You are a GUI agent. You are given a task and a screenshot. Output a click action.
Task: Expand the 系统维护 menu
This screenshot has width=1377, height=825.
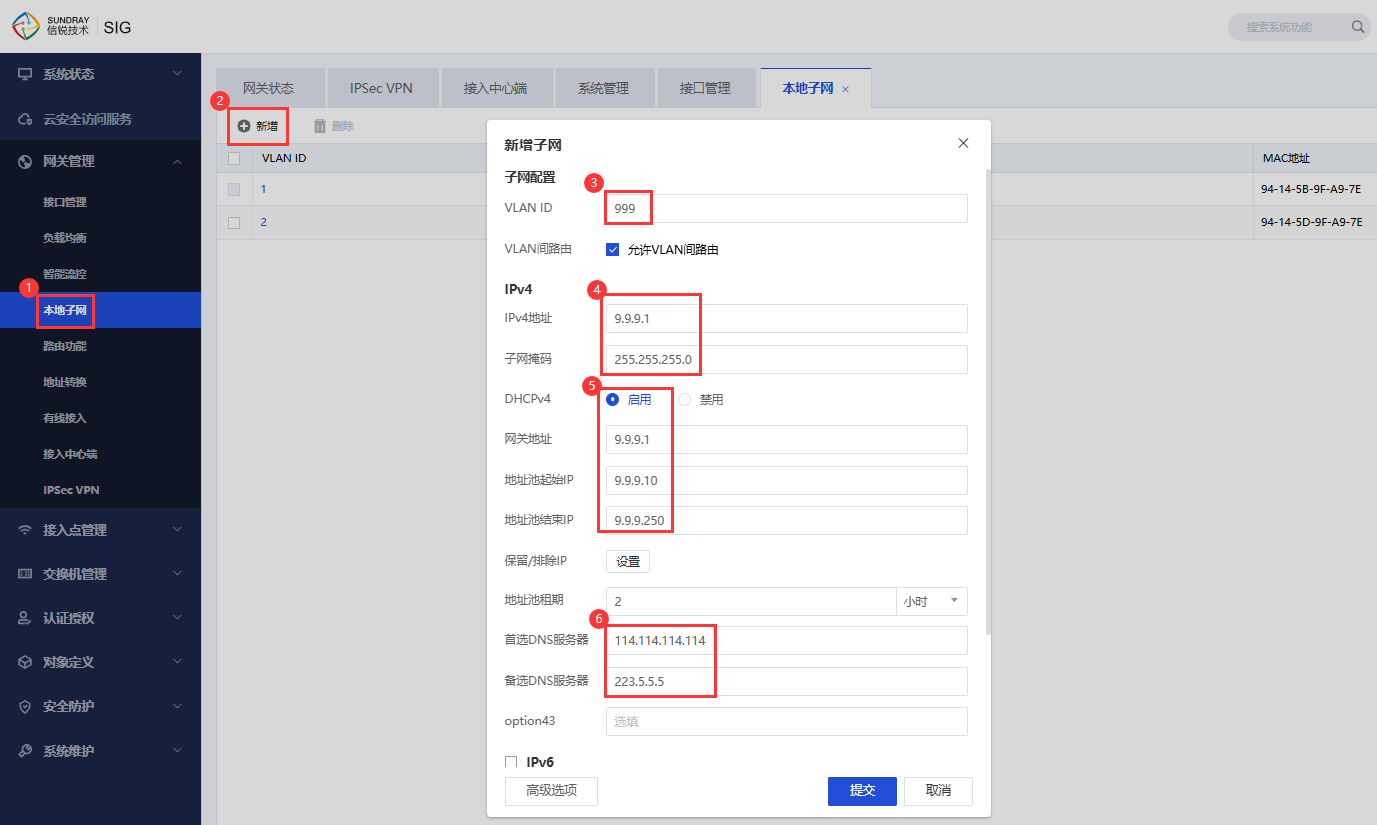(x=177, y=750)
